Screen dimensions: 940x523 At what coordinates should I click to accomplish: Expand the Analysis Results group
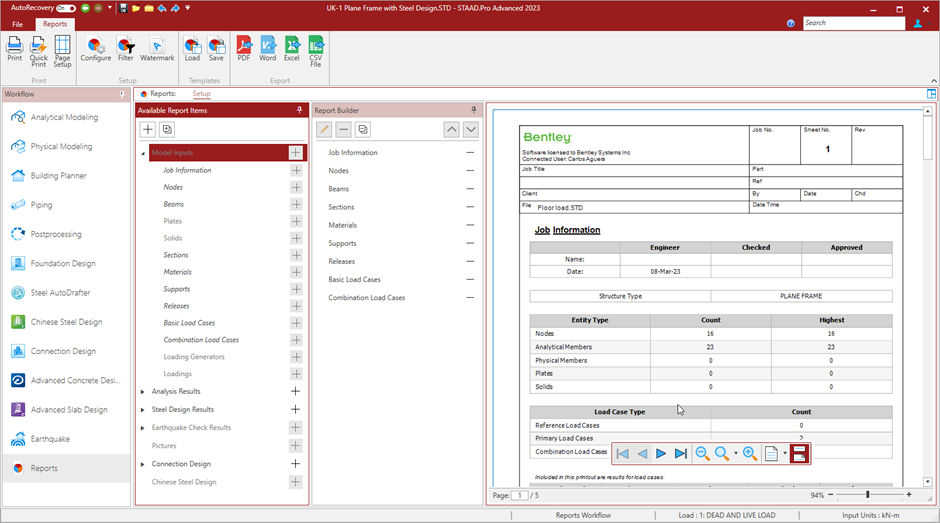pyautogui.click(x=143, y=392)
